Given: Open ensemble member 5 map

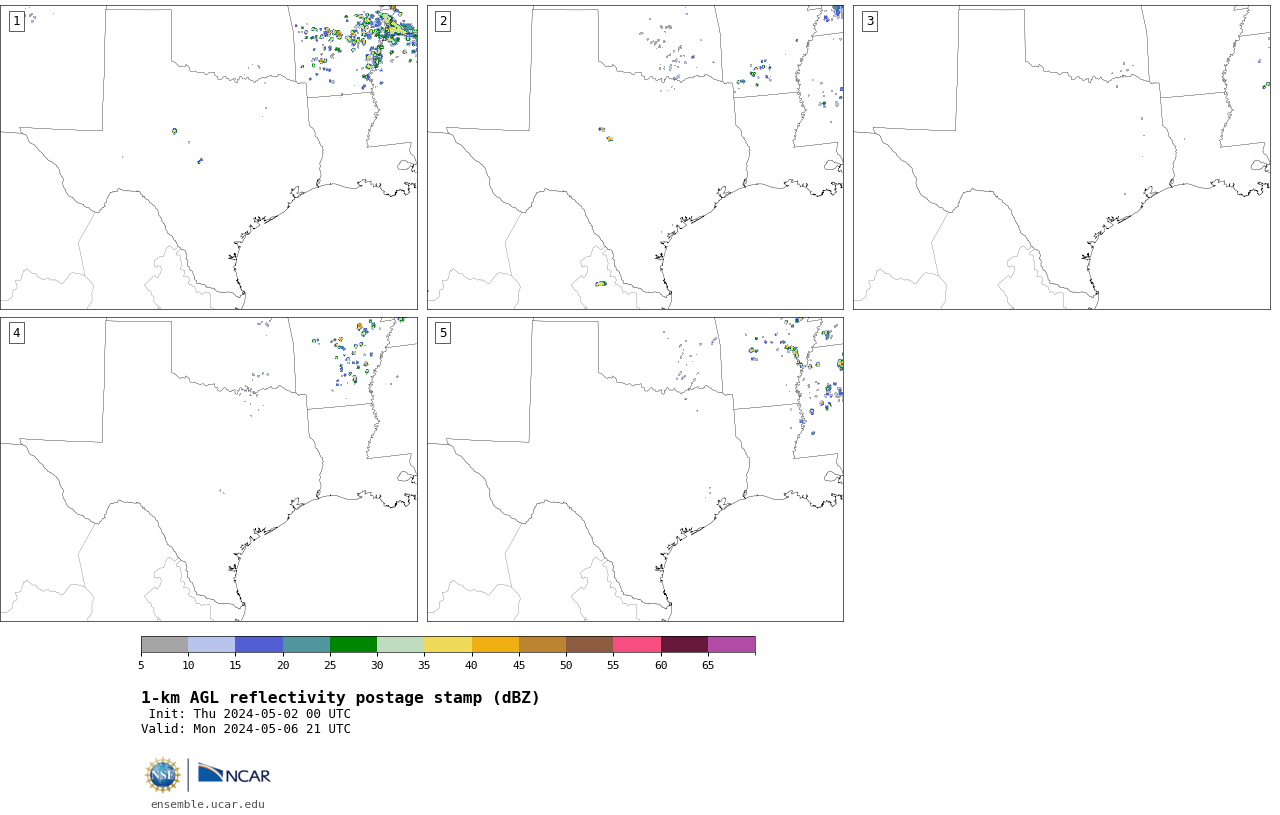Looking at the screenshot, I should [635, 469].
